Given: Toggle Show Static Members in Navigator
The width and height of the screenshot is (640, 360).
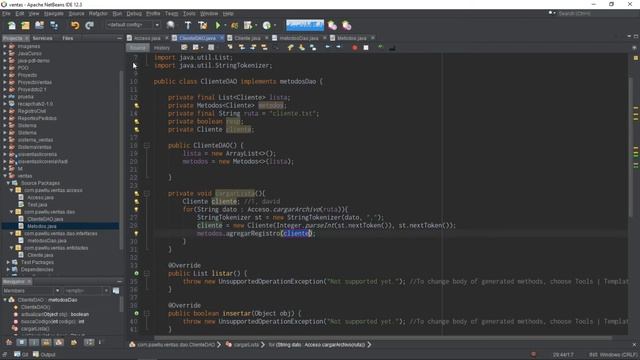Looking at the screenshot, I should (34, 342).
